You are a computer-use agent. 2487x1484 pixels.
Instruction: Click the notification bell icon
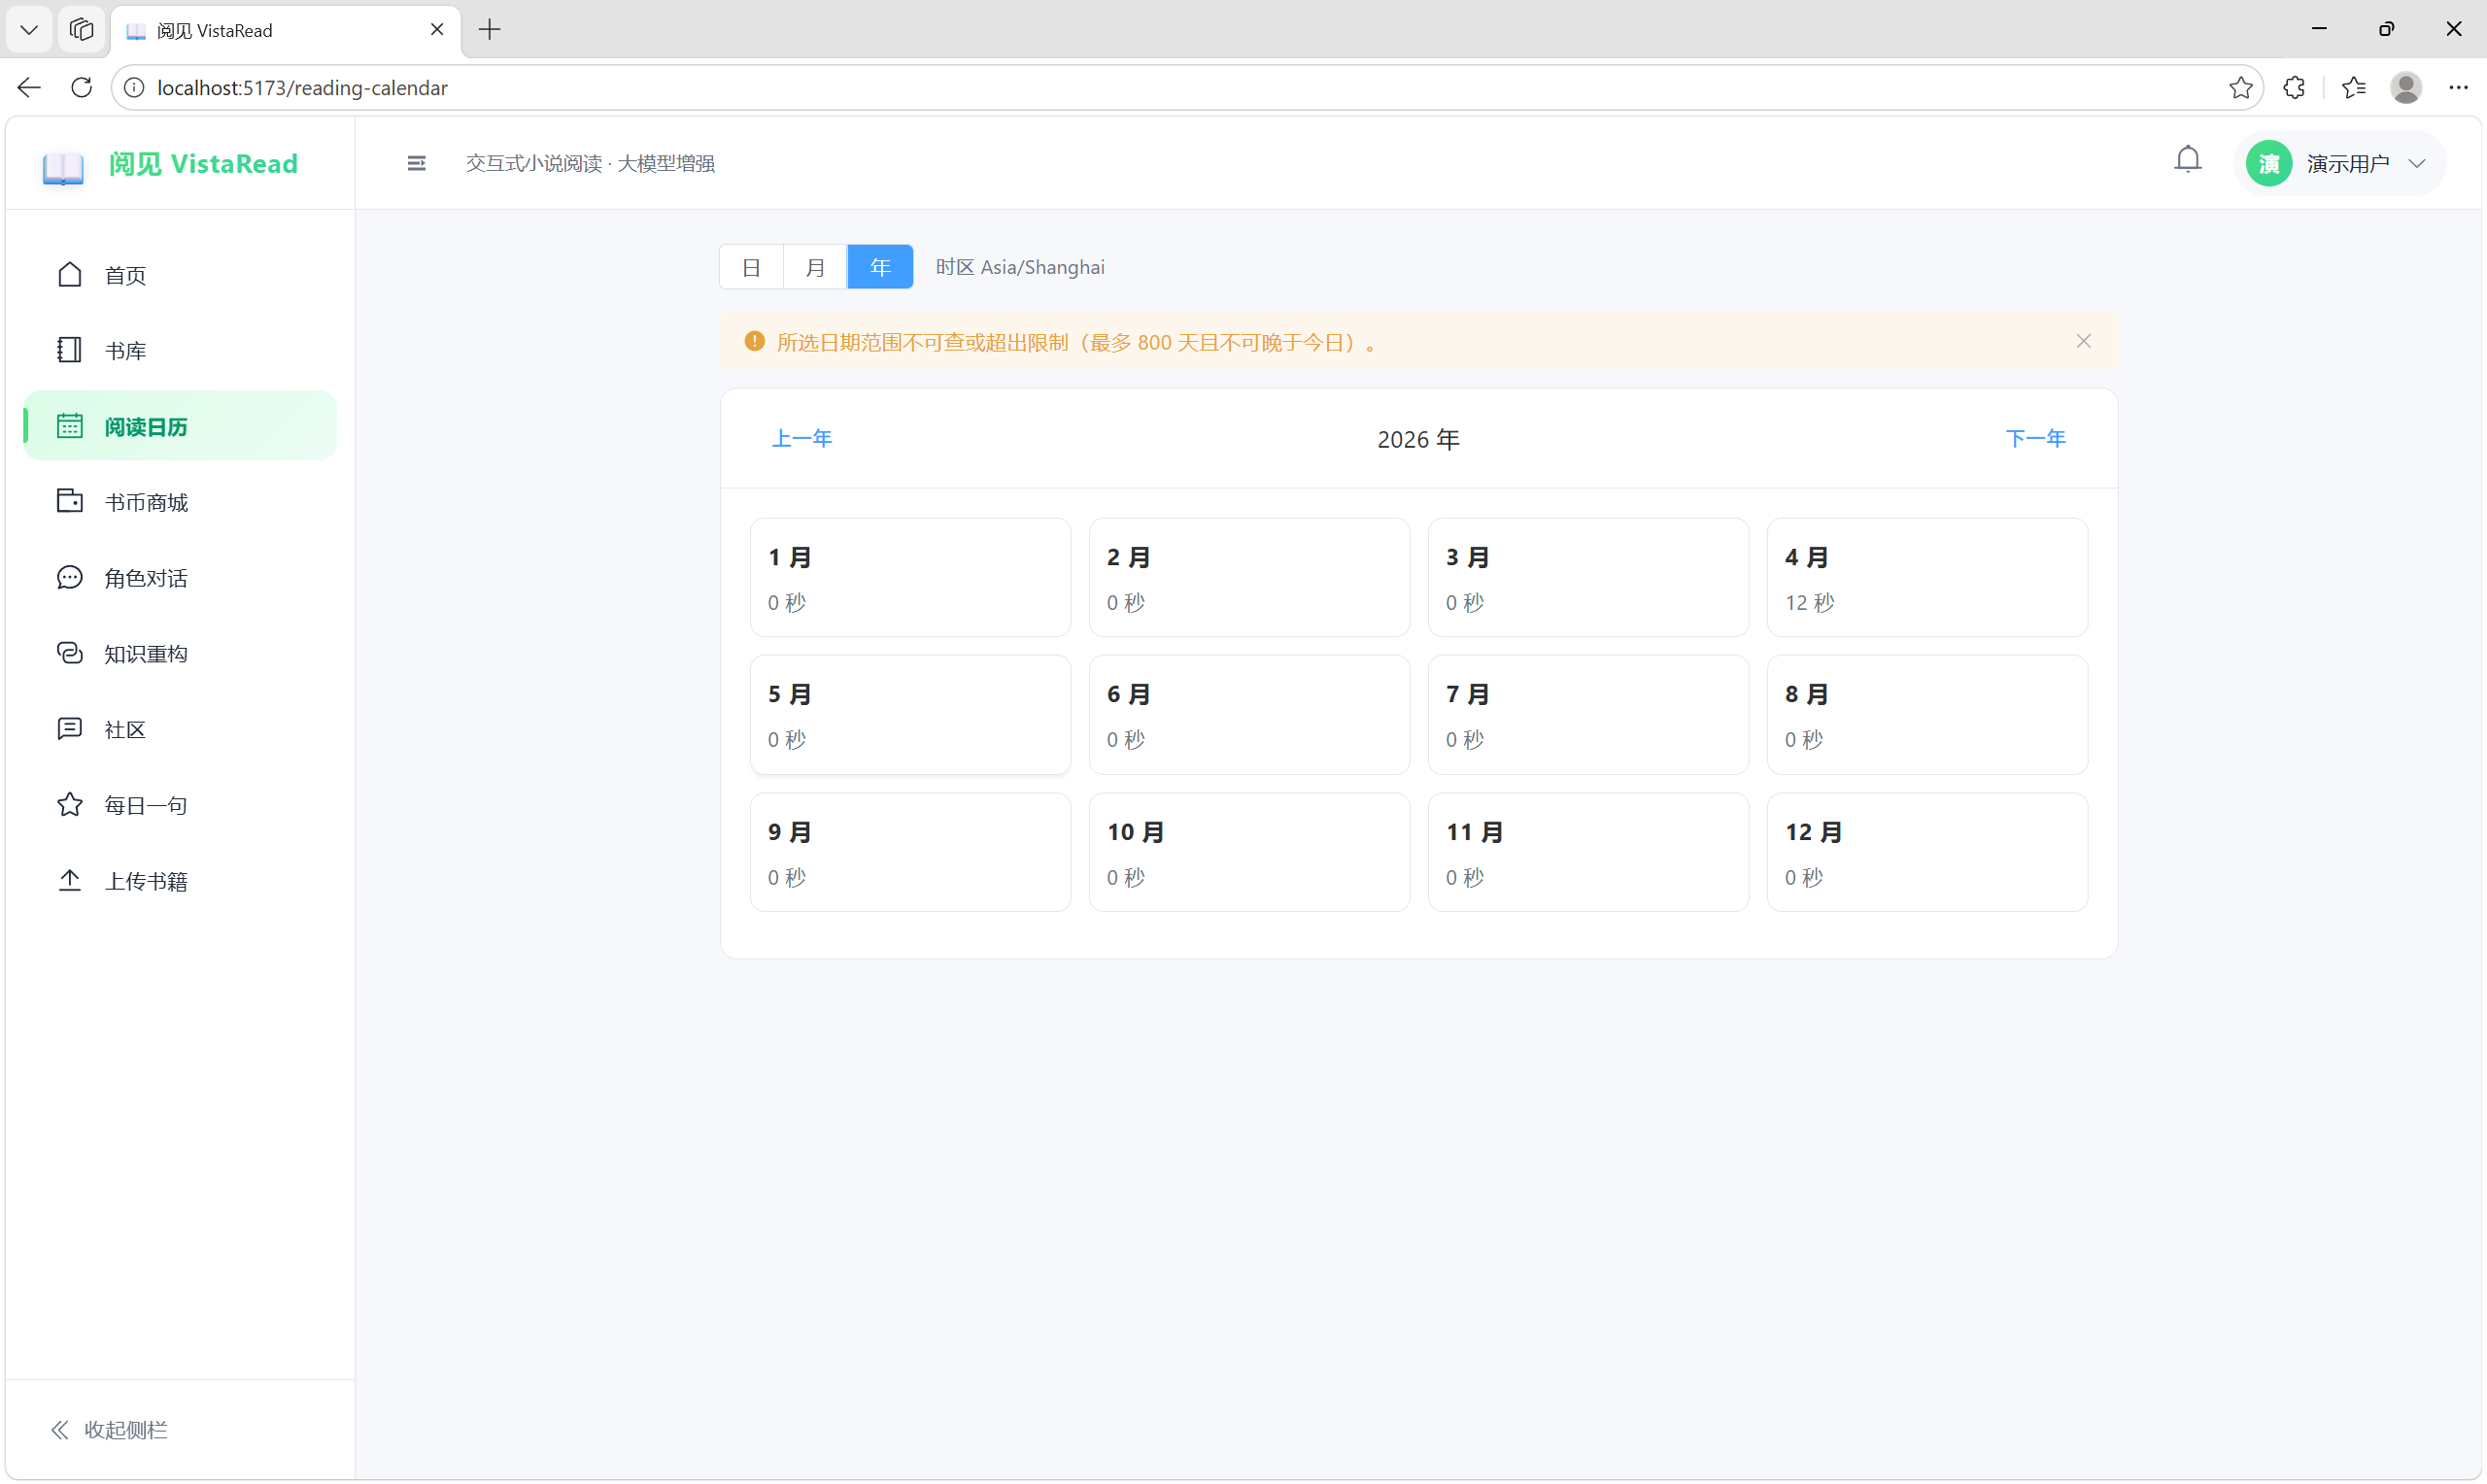[2187, 160]
